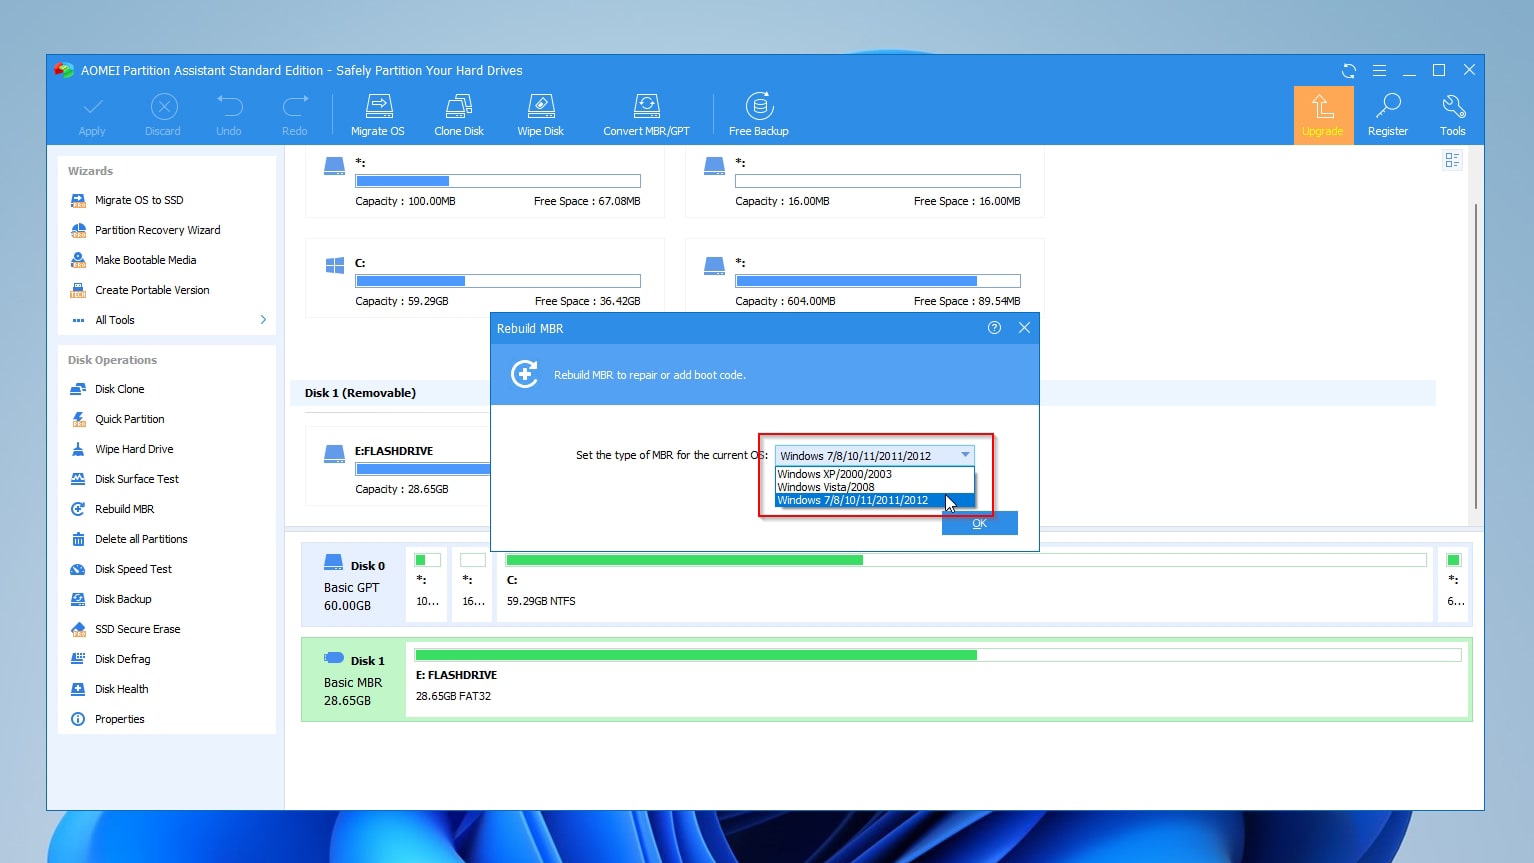Open the hamburger menu in title bar
The width and height of the screenshot is (1534, 863).
[x=1379, y=71]
